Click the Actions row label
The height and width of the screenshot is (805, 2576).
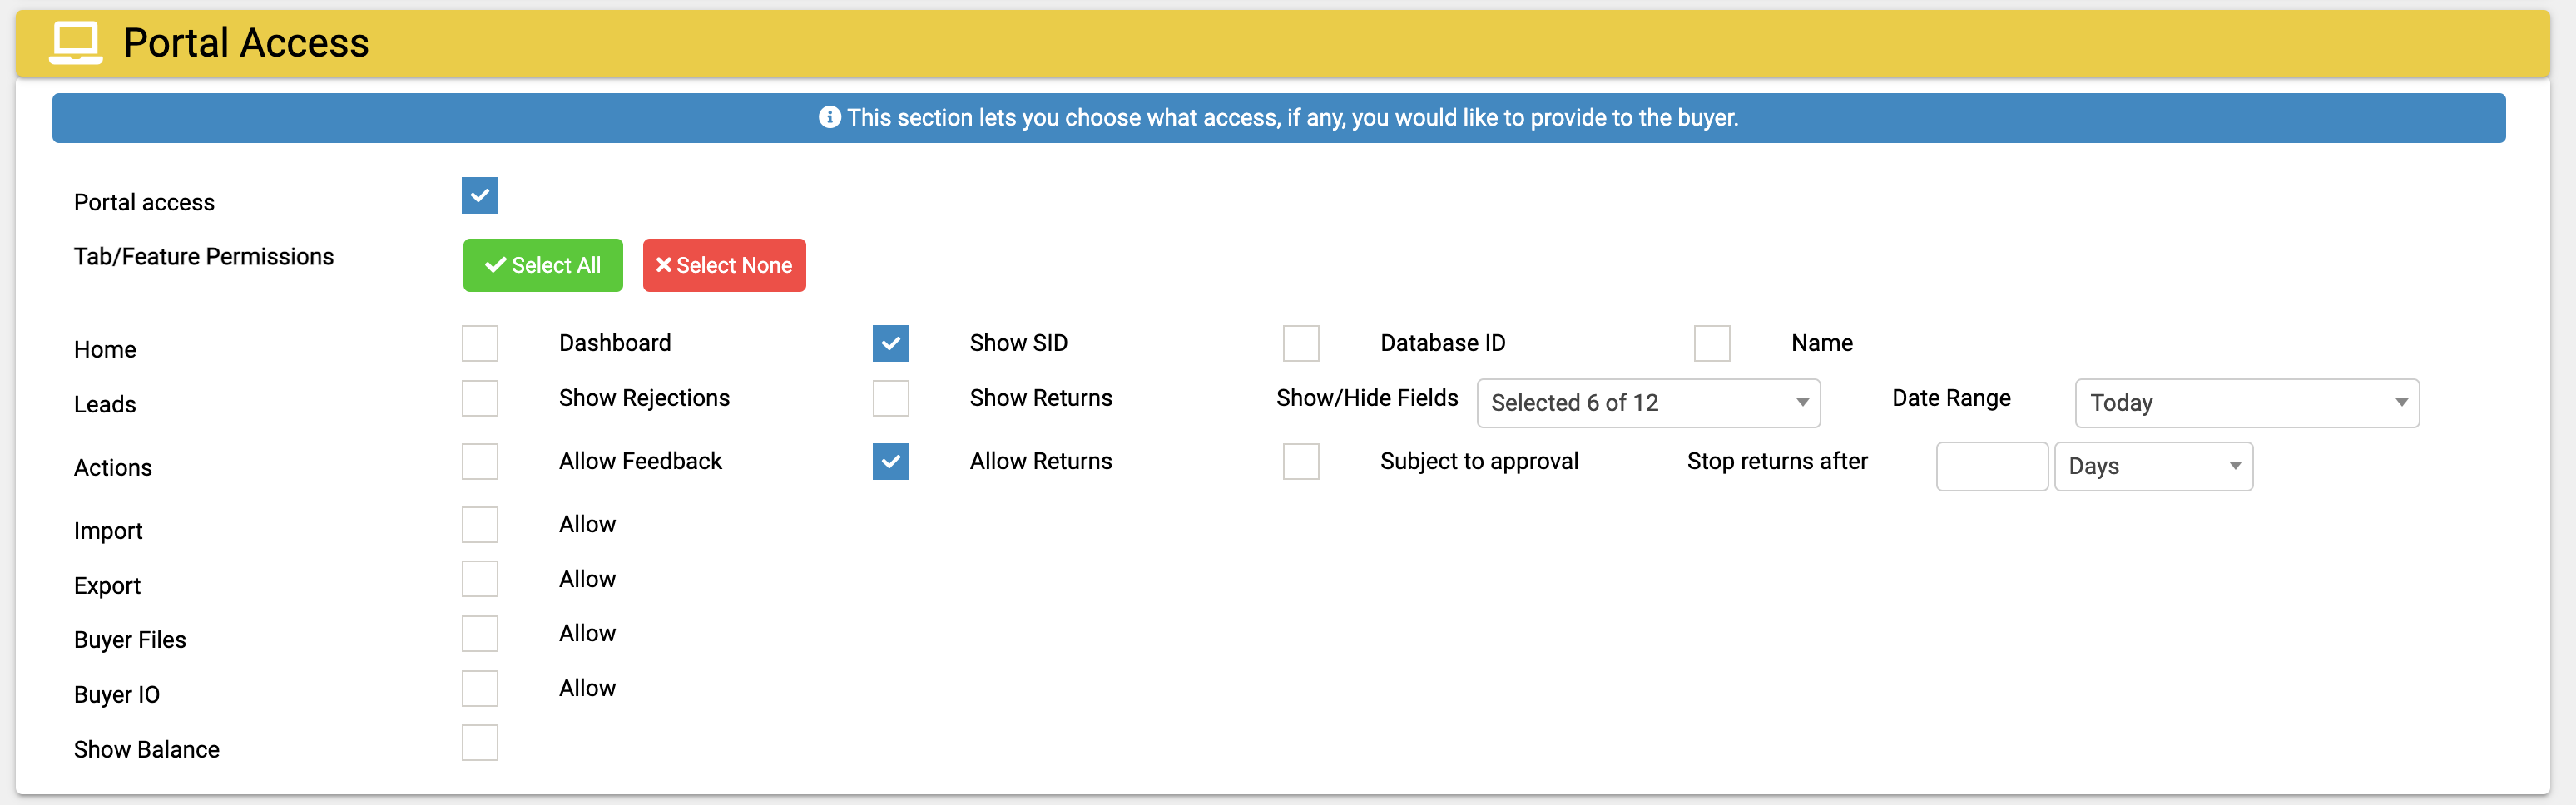[x=113, y=468]
